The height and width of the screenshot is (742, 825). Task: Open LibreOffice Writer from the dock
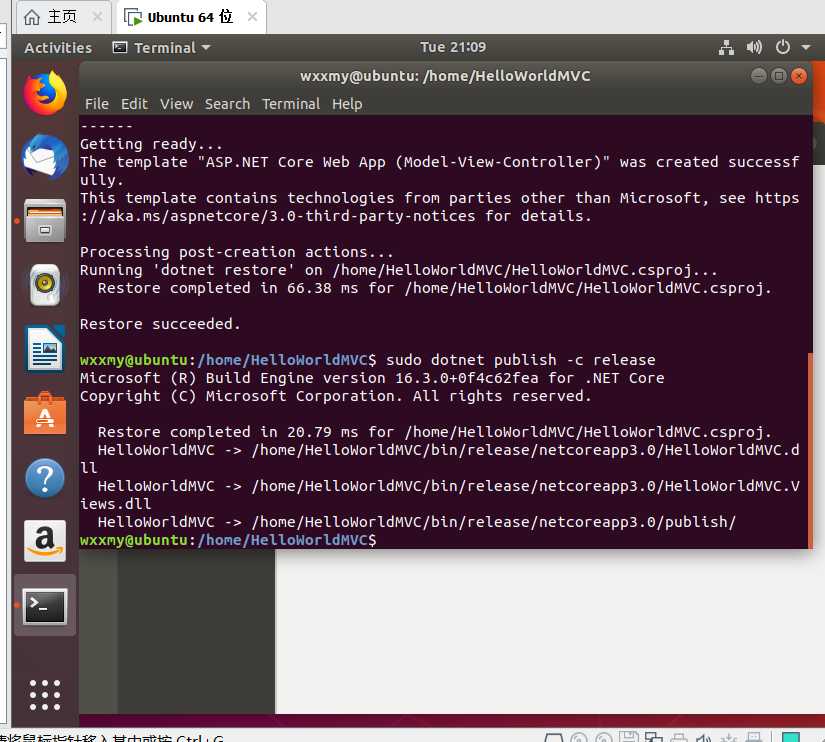[45, 349]
